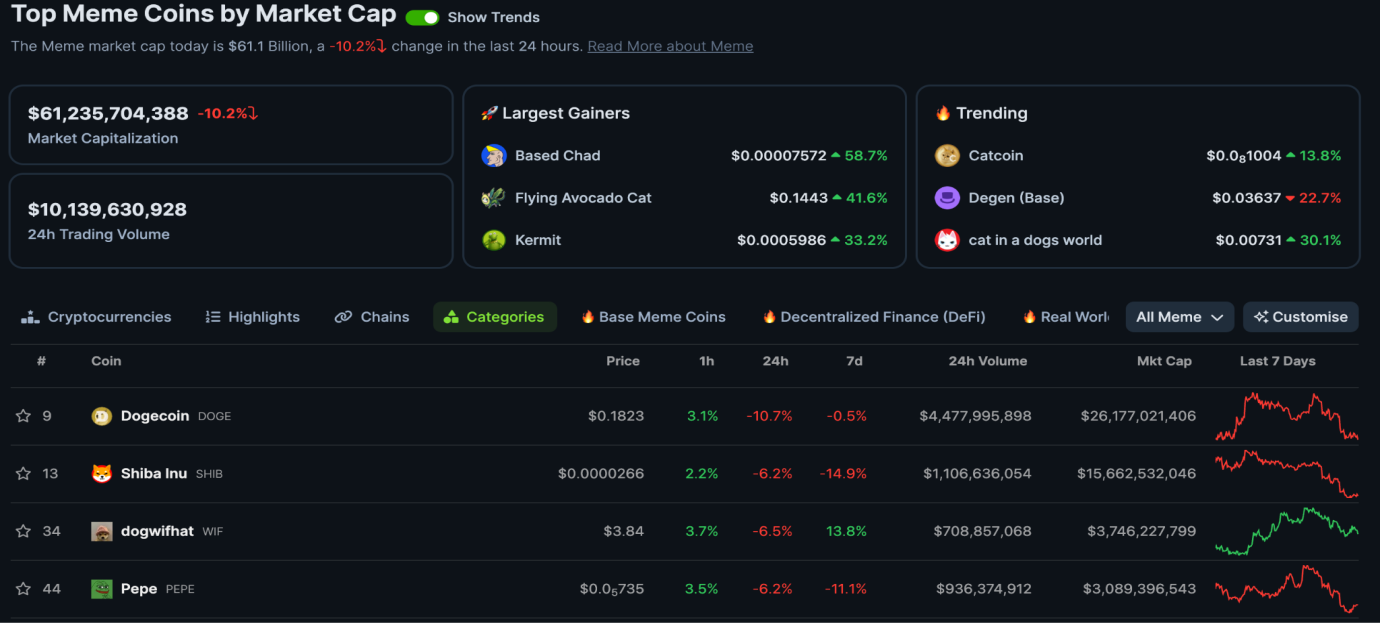This screenshot has width=1380, height=623.
Task: Sort table by 24h Volume column
Action: (x=988, y=361)
